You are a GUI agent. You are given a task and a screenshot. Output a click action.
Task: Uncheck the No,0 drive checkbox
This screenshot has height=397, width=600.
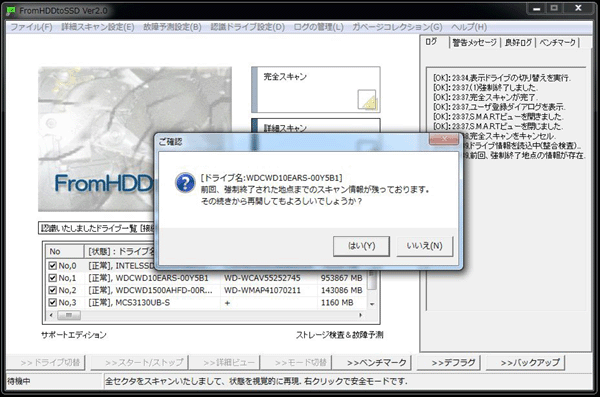(x=52, y=266)
